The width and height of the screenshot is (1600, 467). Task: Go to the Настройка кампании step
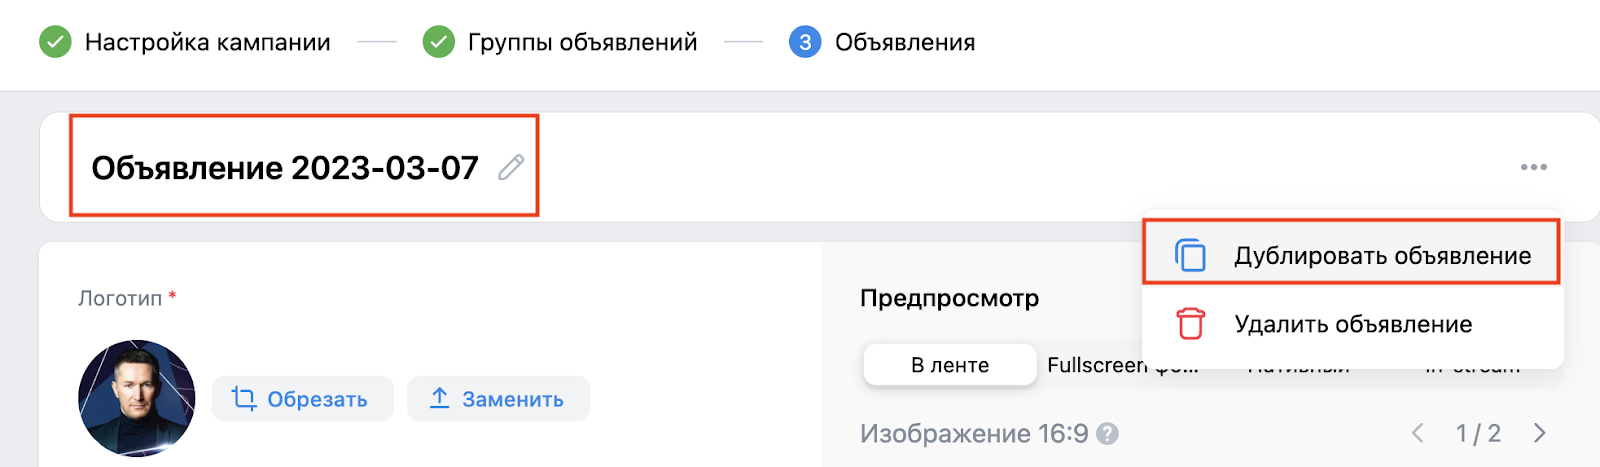tap(207, 42)
